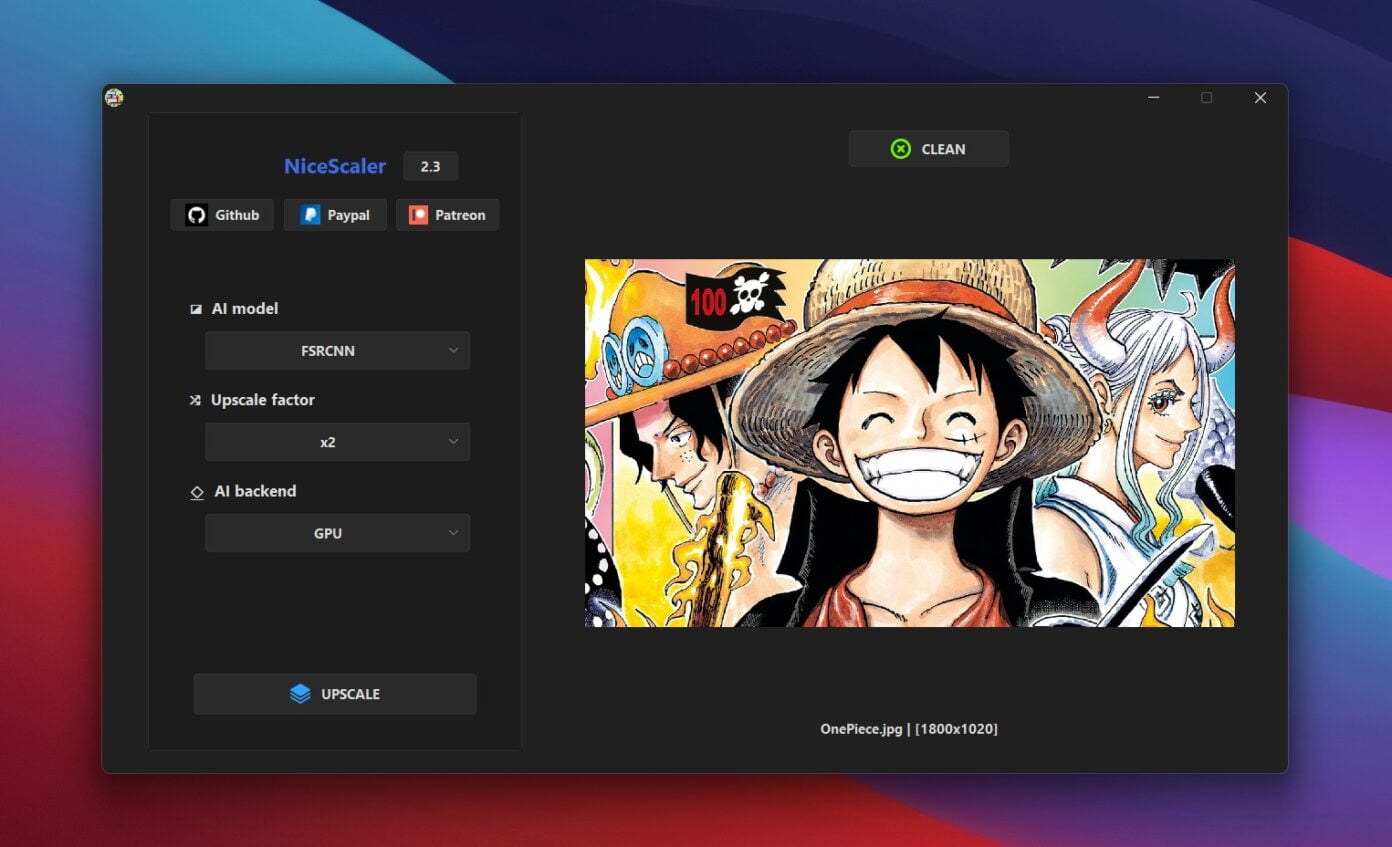Click the 2.3 version badge
This screenshot has height=847, width=1392.
tap(430, 166)
